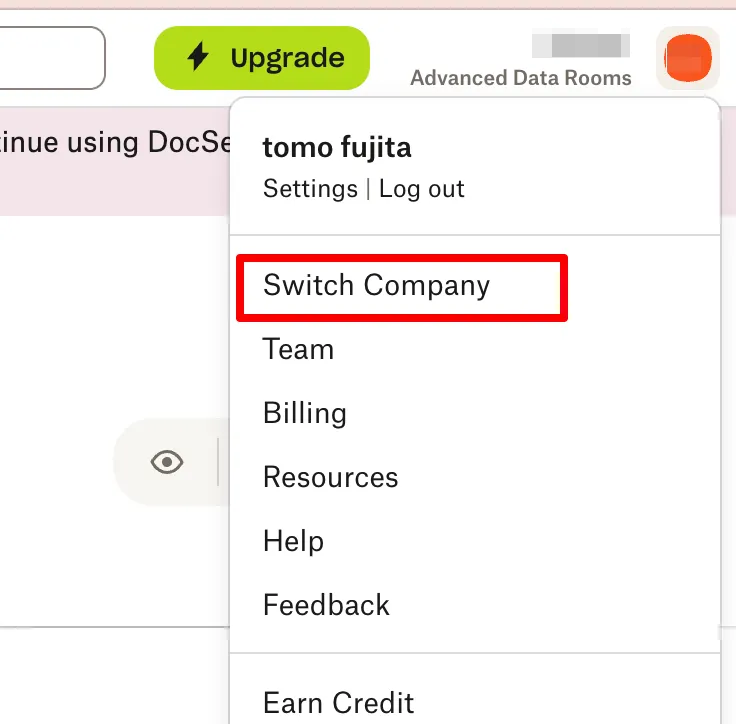Click the orange account avatar icon
Viewport: 736px width, 724px height.
(688, 57)
